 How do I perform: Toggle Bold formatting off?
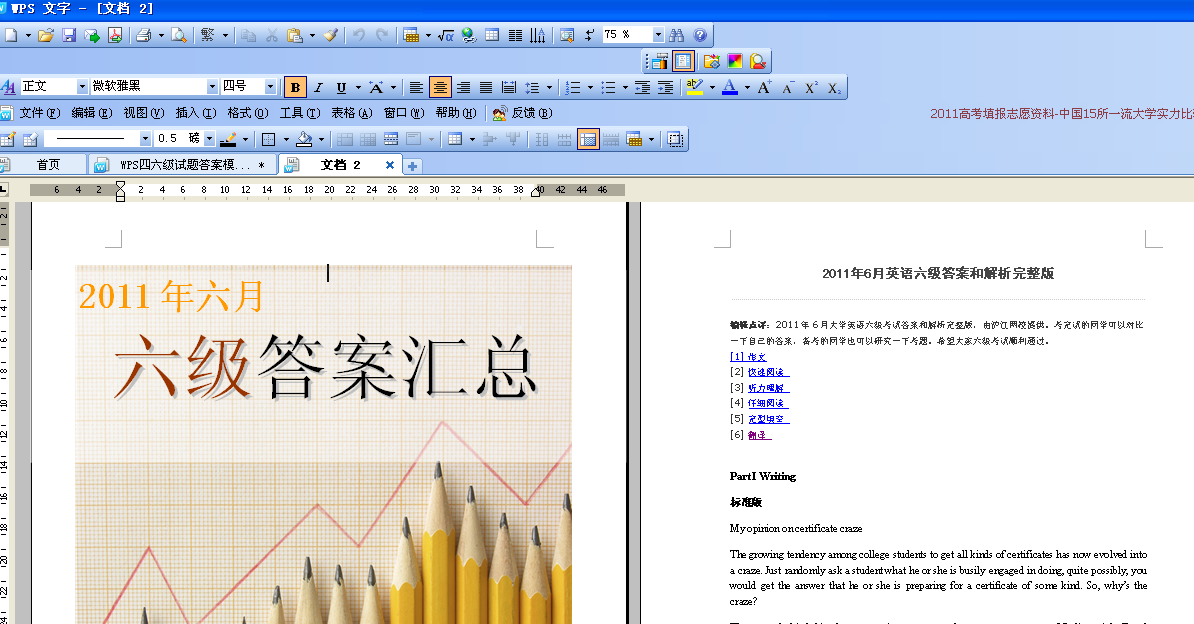[295, 88]
